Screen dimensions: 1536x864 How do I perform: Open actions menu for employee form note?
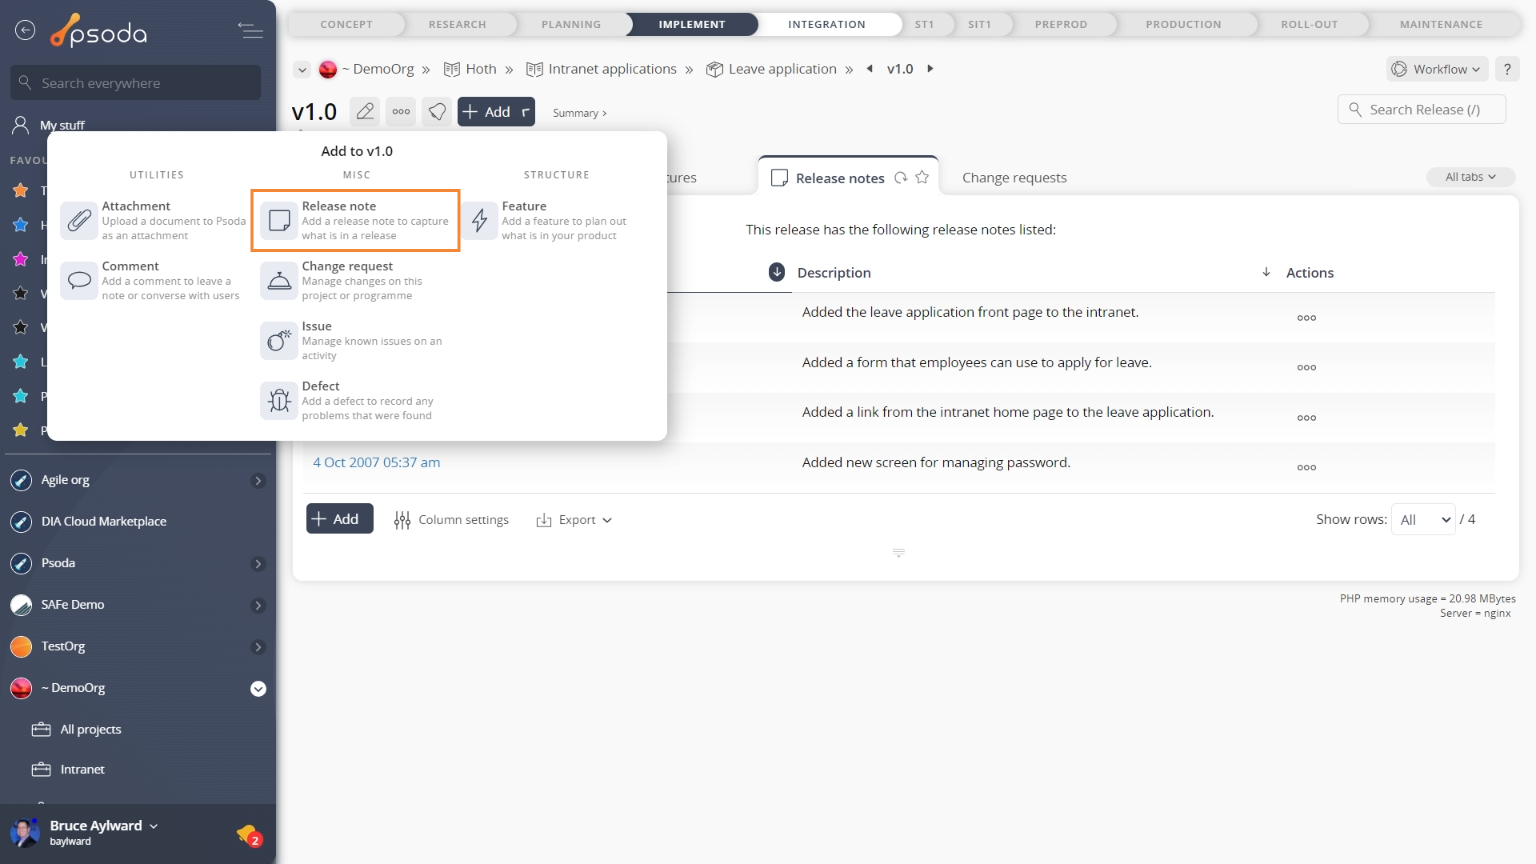click(1306, 367)
